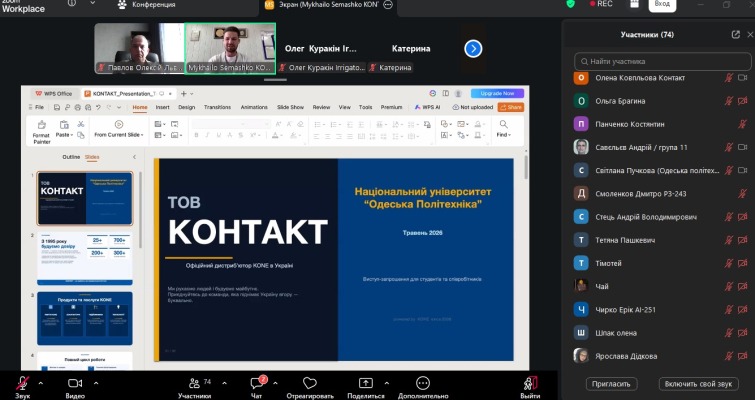The height and width of the screenshot is (400, 755).
Task: Switch to Outline view in slide panel
Action: tap(71, 157)
